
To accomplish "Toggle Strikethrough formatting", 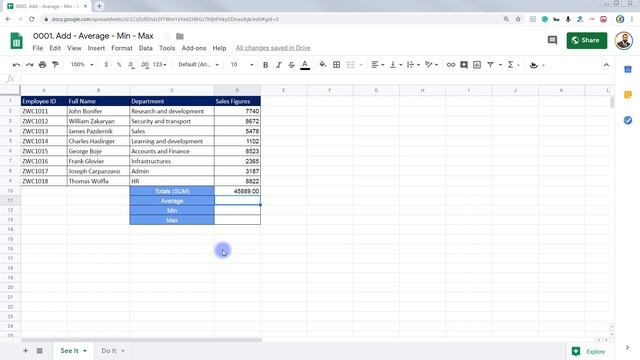I will (x=291, y=64).
